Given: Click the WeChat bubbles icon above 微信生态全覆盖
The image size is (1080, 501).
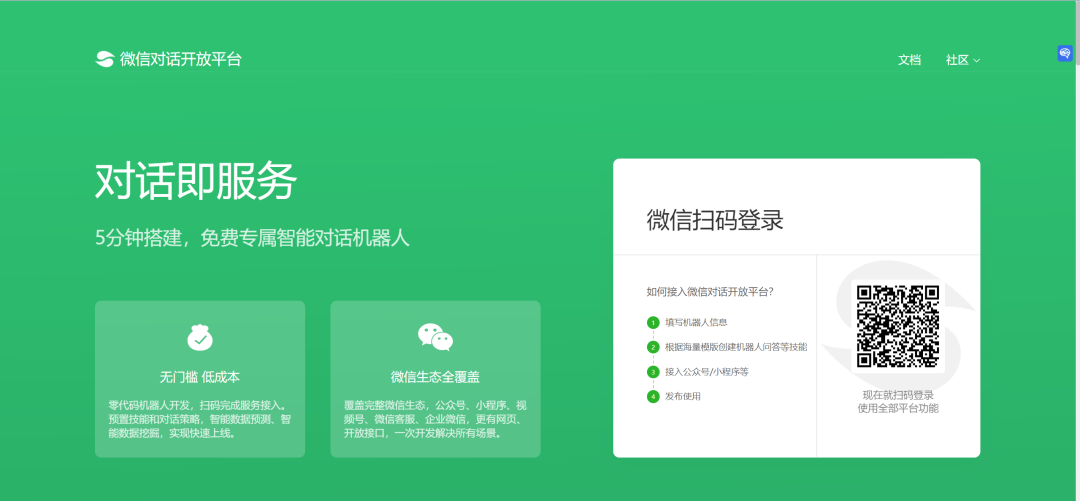Looking at the screenshot, I should [435, 336].
